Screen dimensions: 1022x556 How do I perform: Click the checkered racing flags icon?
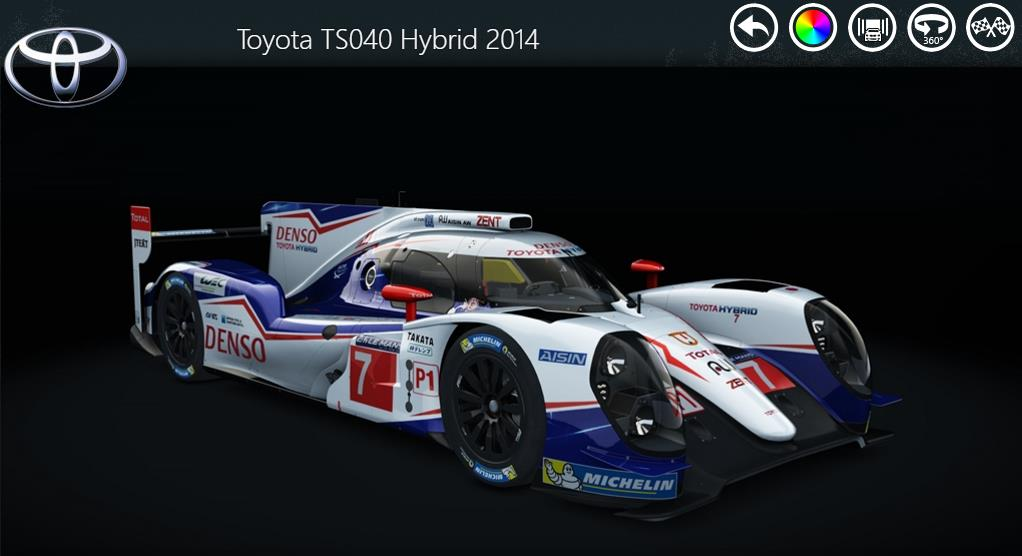point(990,27)
